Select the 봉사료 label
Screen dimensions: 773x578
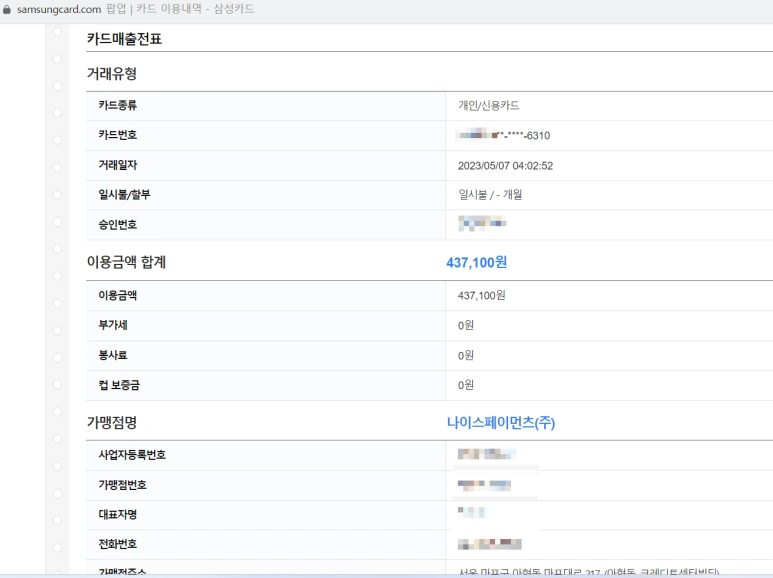coord(113,355)
